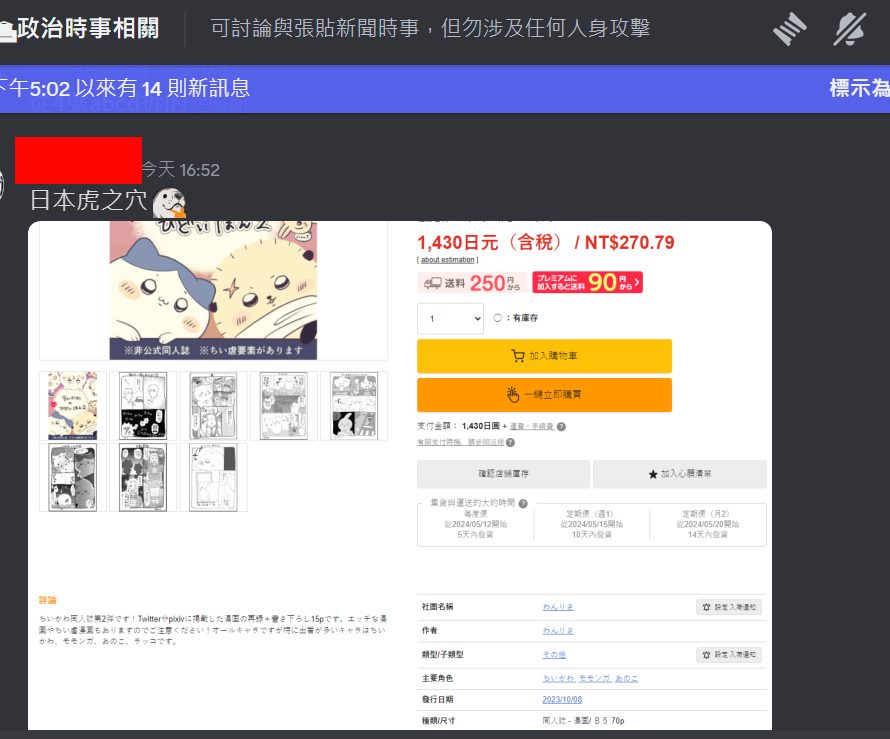
Task: Click the 支付金額： 1,430日圓 text
Action: tap(459, 426)
